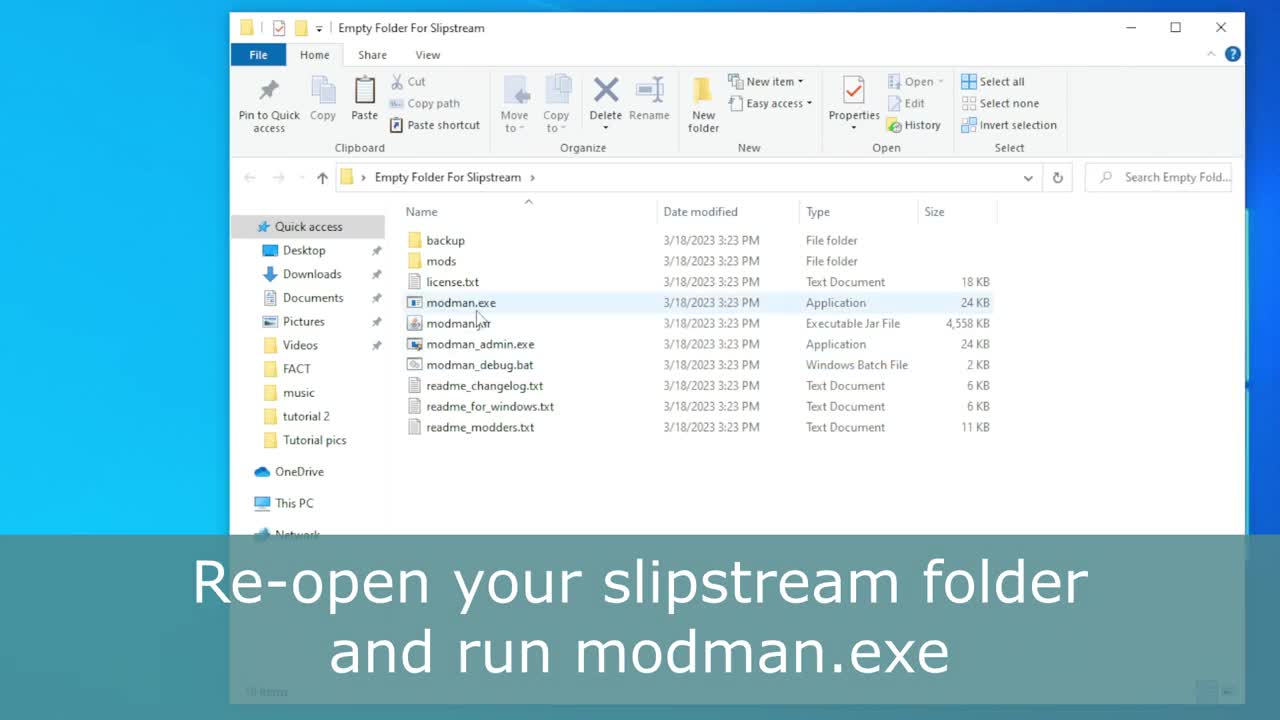This screenshot has width=1280, height=720.
Task: Click the Copy path button
Action: point(424,103)
